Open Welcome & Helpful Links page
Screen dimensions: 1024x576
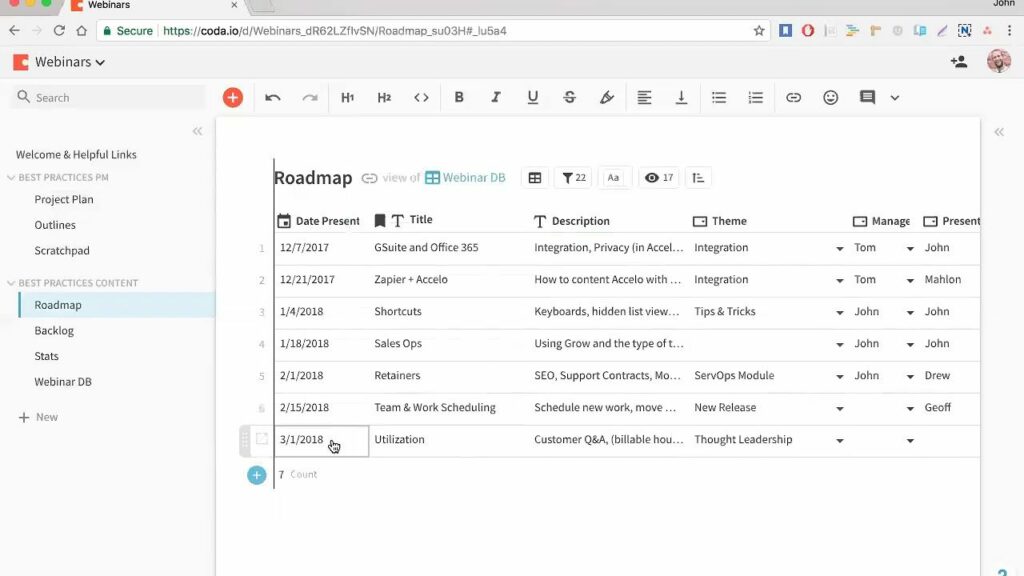tap(76, 154)
